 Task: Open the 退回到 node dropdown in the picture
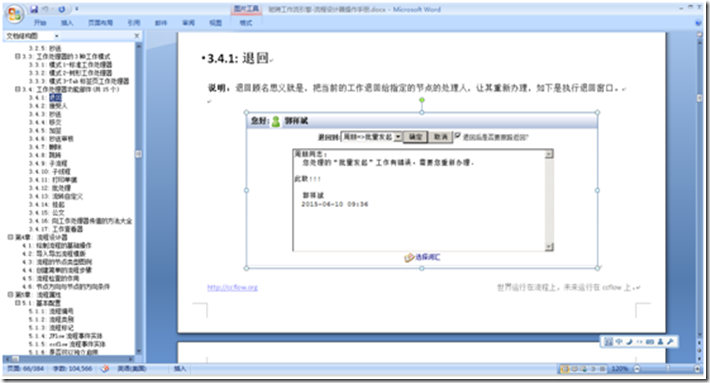coord(398,137)
